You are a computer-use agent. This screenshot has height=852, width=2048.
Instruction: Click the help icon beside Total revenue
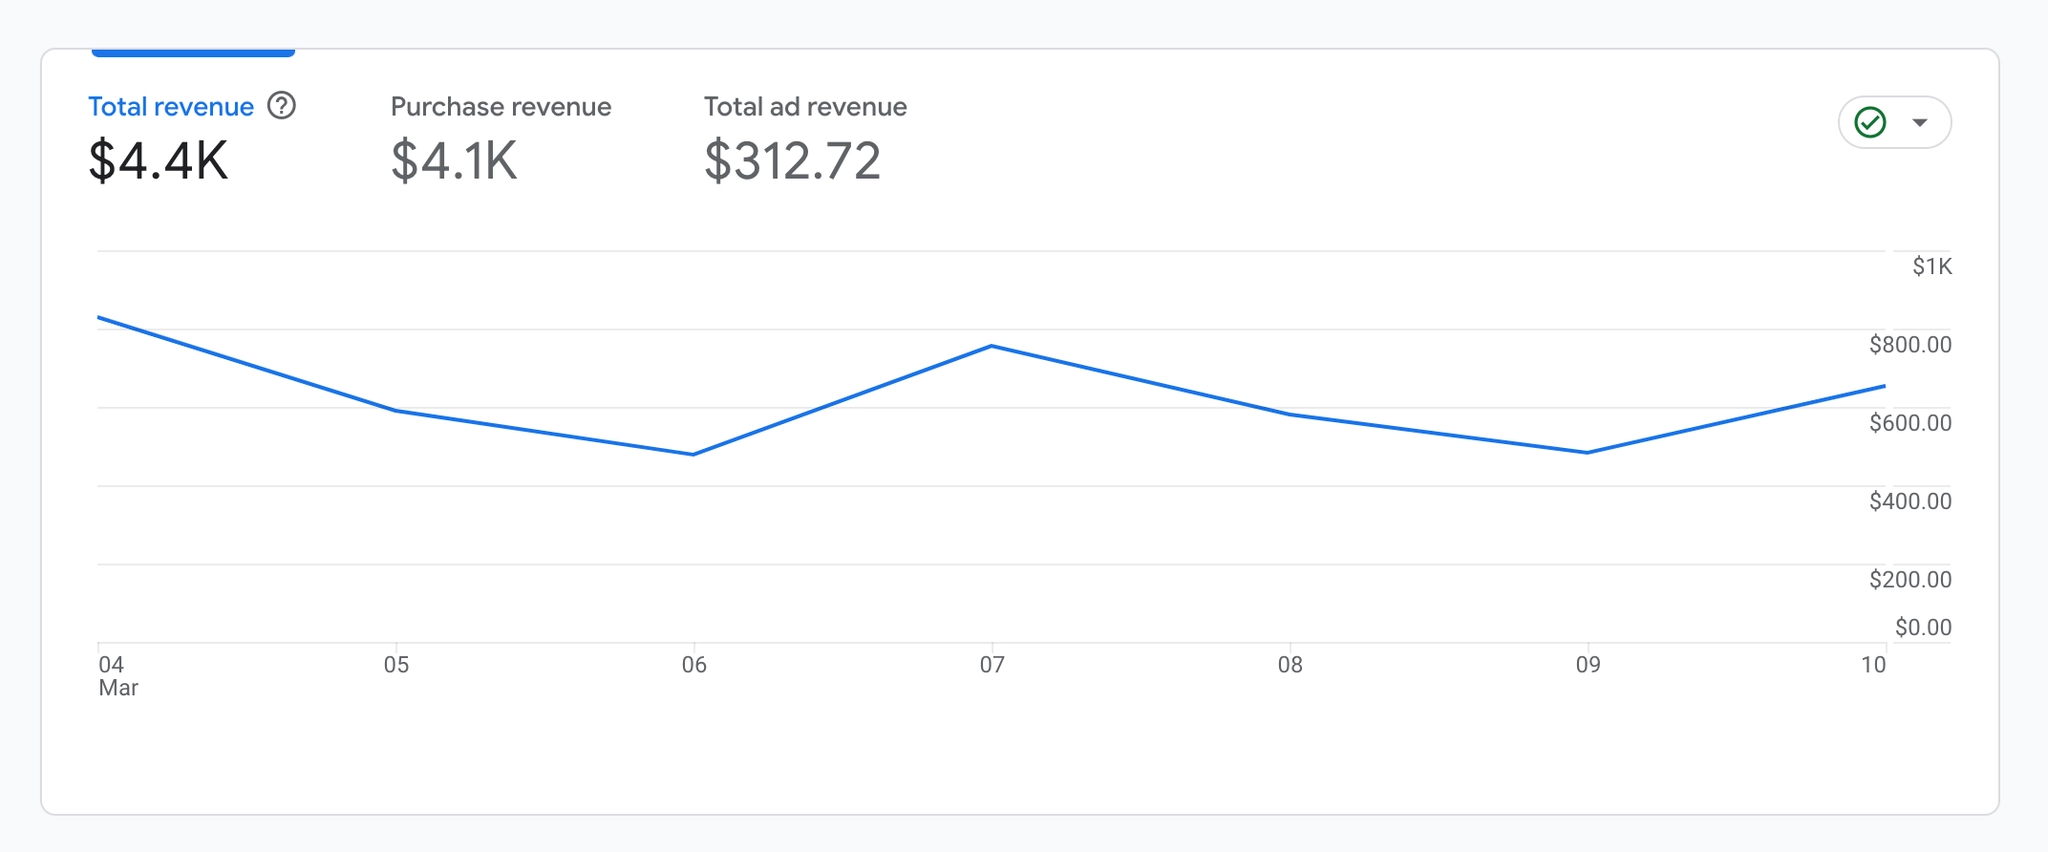pyautogui.click(x=282, y=106)
